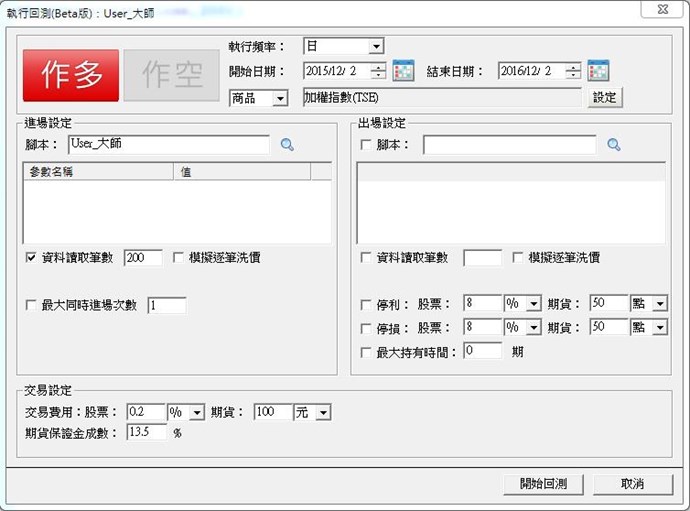Enable the 停利 take-profit checkbox
Viewport: 690px width, 511px height.
pyautogui.click(x=366, y=304)
